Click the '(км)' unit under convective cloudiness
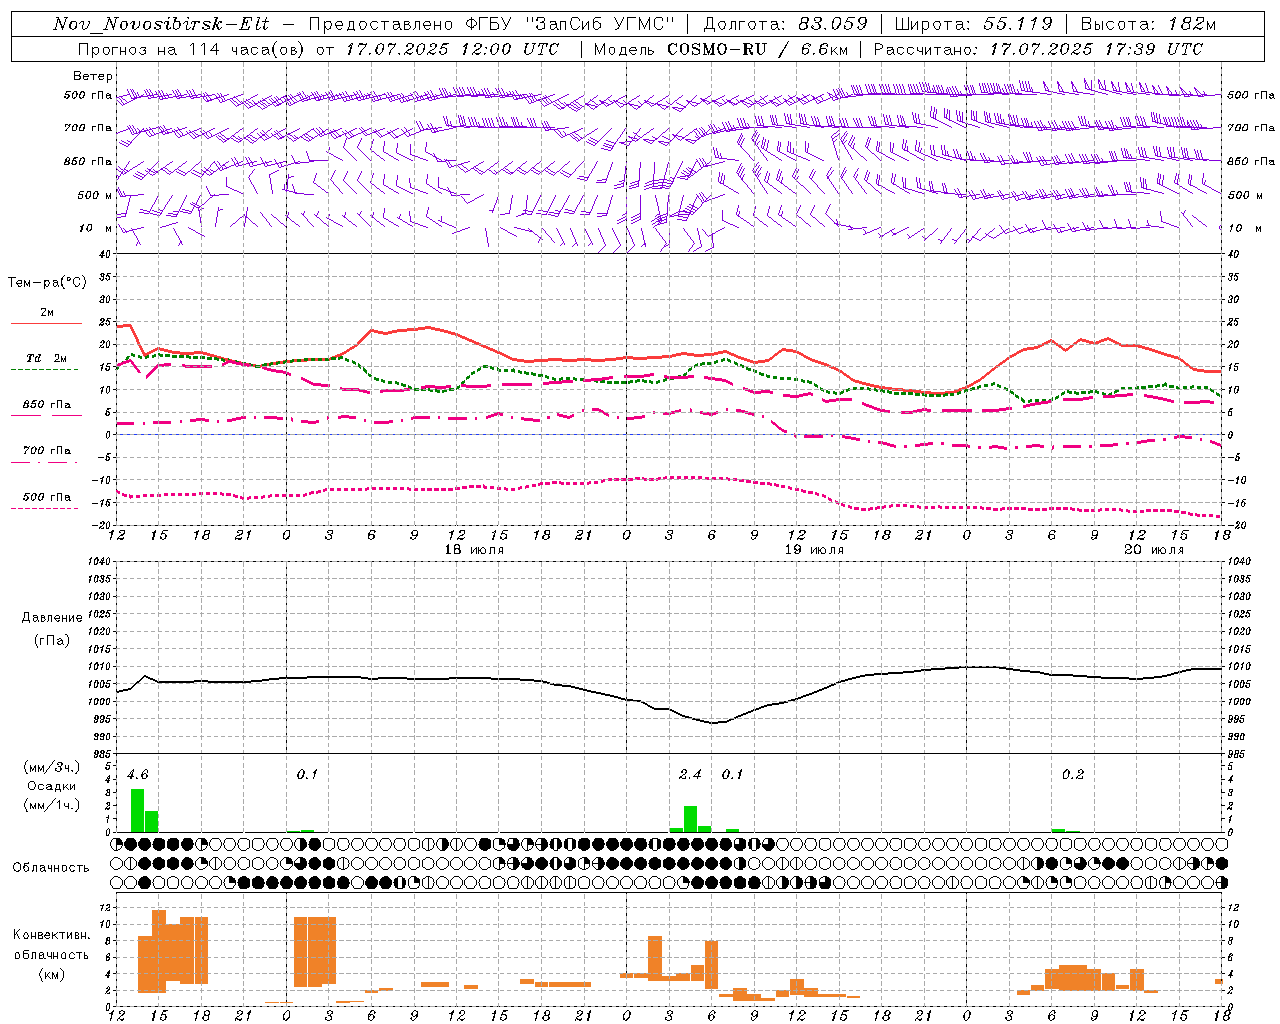 (51, 974)
